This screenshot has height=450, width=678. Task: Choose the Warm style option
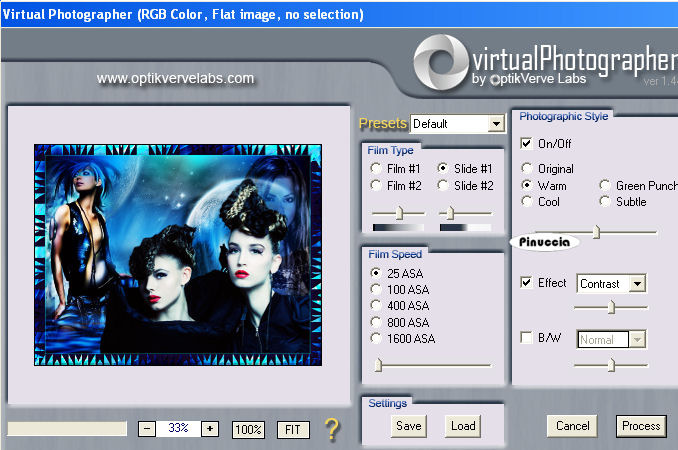pyautogui.click(x=527, y=185)
